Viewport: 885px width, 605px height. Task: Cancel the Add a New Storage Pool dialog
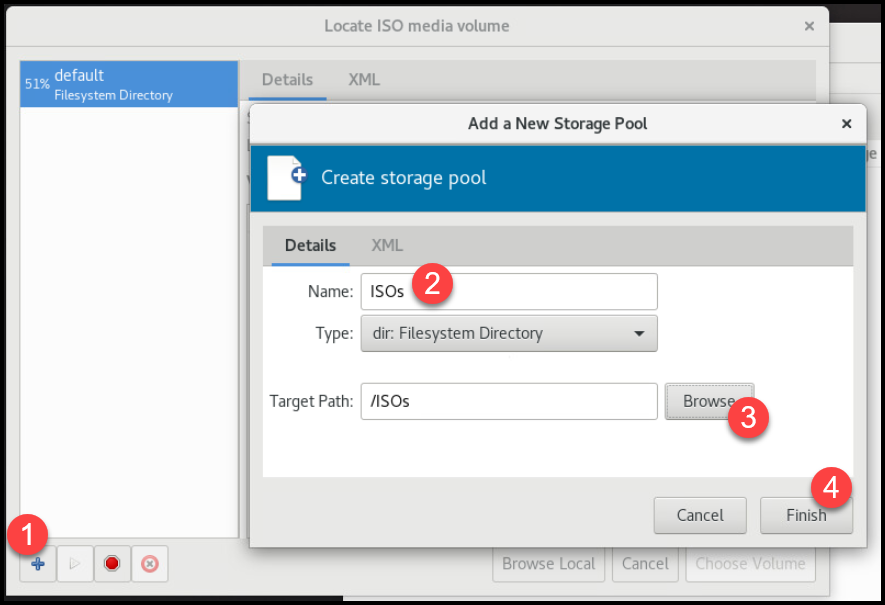(699, 515)
